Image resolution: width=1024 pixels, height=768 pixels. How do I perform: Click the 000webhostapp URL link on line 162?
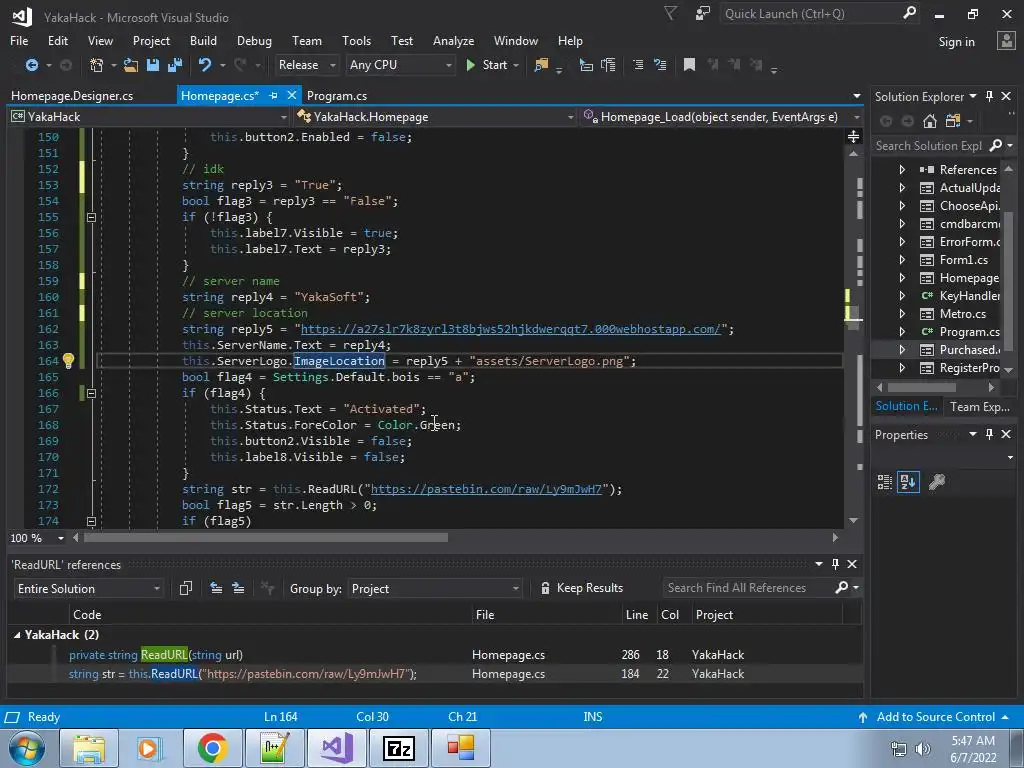510,329
